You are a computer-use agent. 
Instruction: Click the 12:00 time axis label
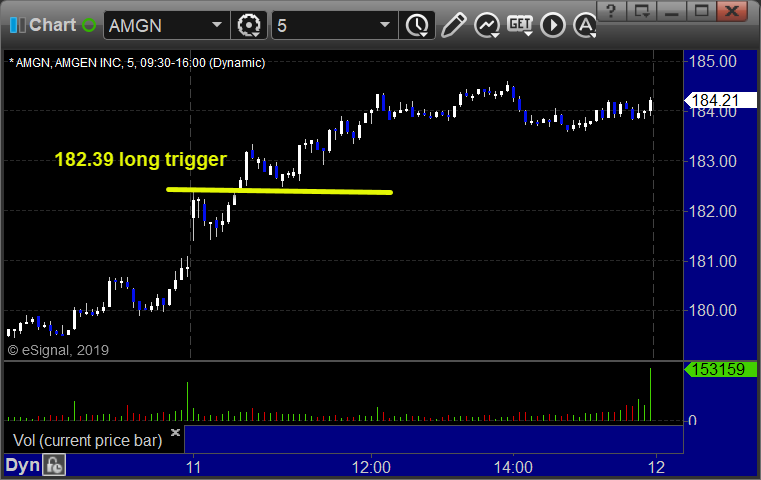[x=371, y=467]
